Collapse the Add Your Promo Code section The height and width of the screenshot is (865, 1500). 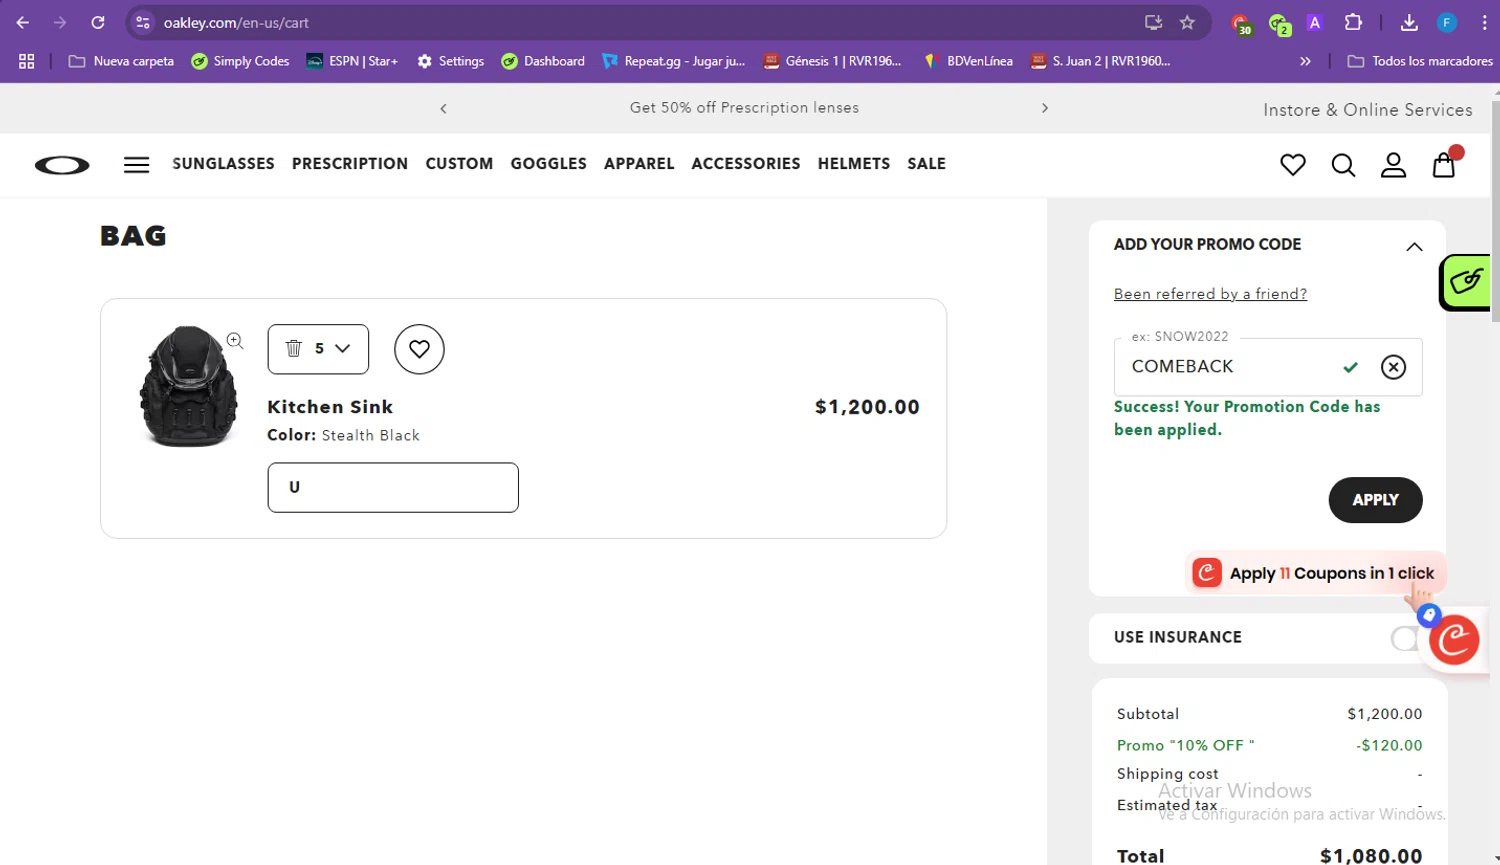[x=1413, y=247]
